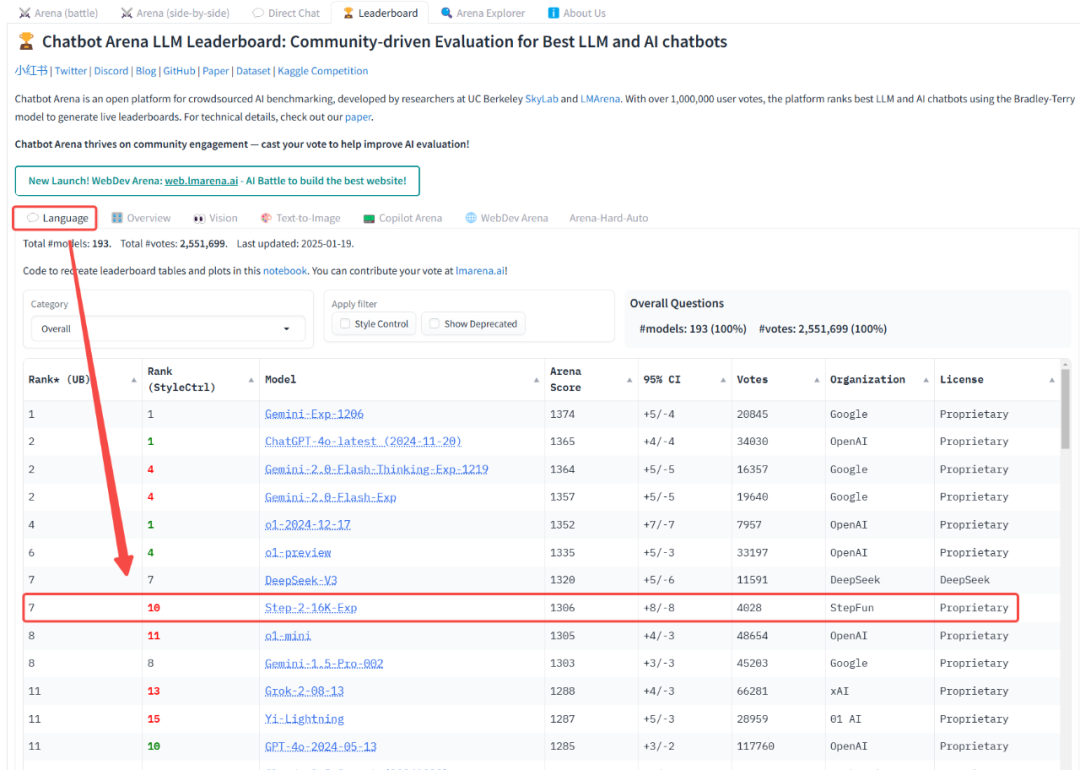This screenshot has width=1080, height=770.
Task: Click the trophy icon on Leaderboard tab
Action: 348,13
